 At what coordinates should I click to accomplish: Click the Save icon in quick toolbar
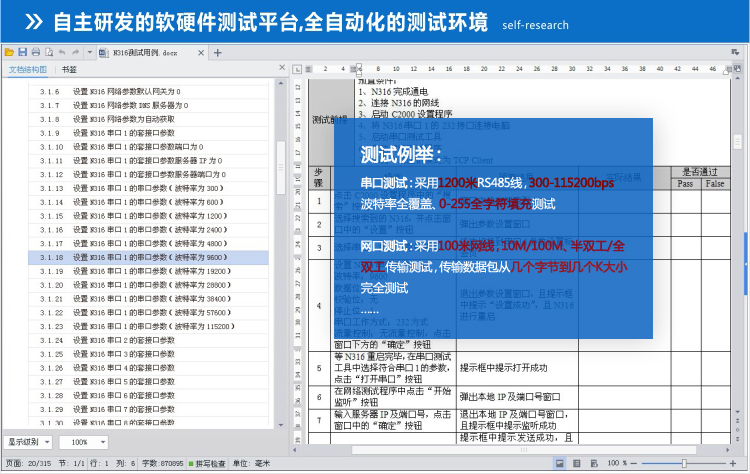tap(23, 52)
